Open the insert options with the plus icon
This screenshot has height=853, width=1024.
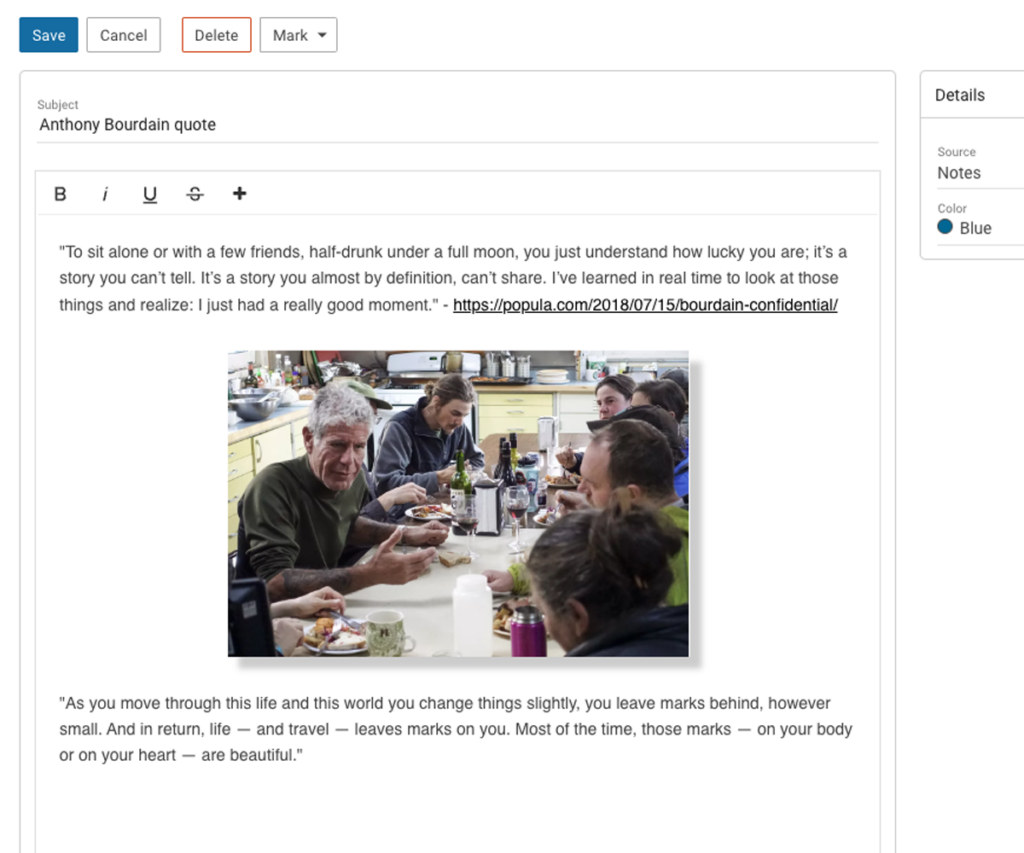click(239, 193)
